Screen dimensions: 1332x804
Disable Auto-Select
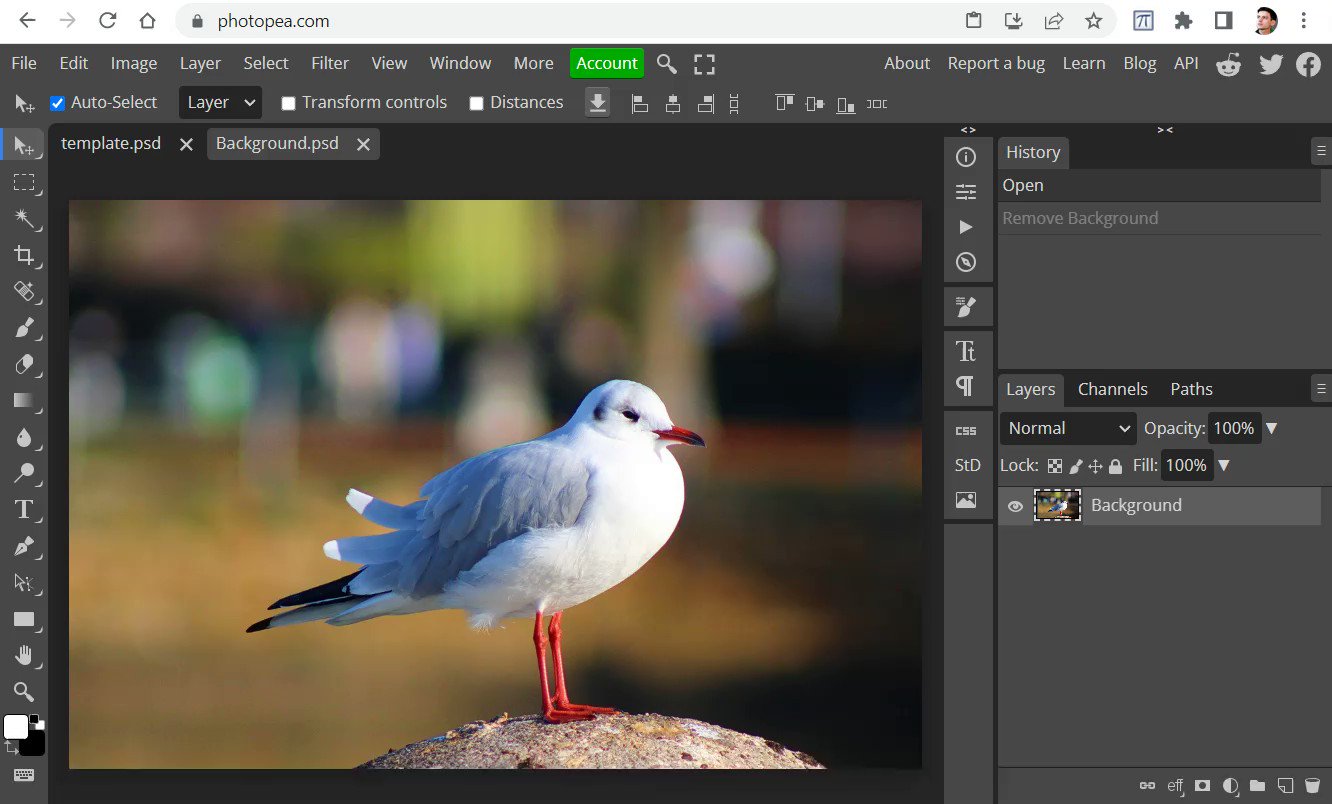57,102
